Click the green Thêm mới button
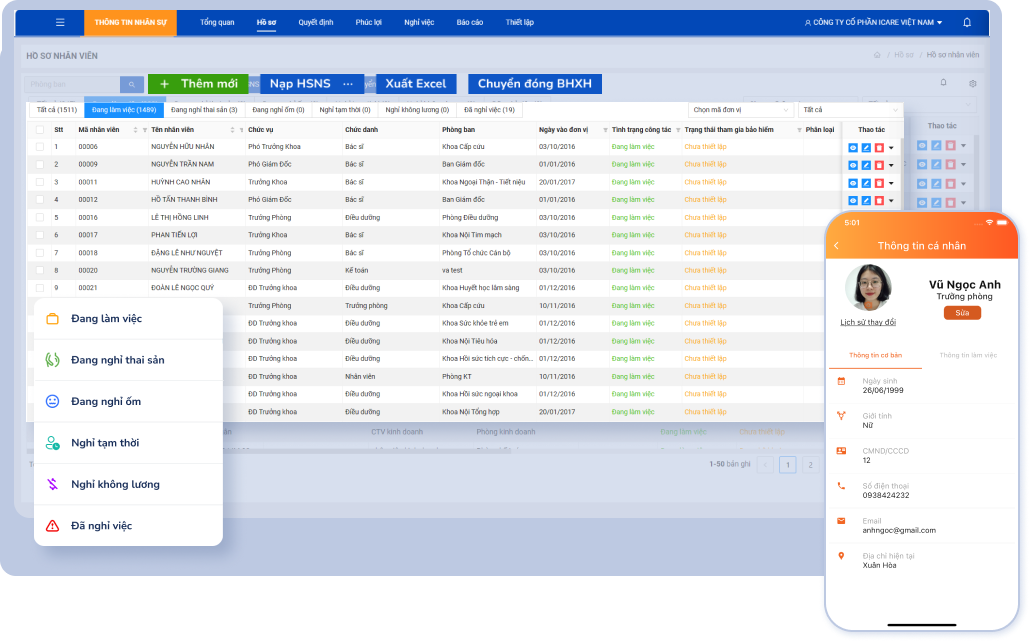The height and width of the screenshot is (642, 1030). 198,84
